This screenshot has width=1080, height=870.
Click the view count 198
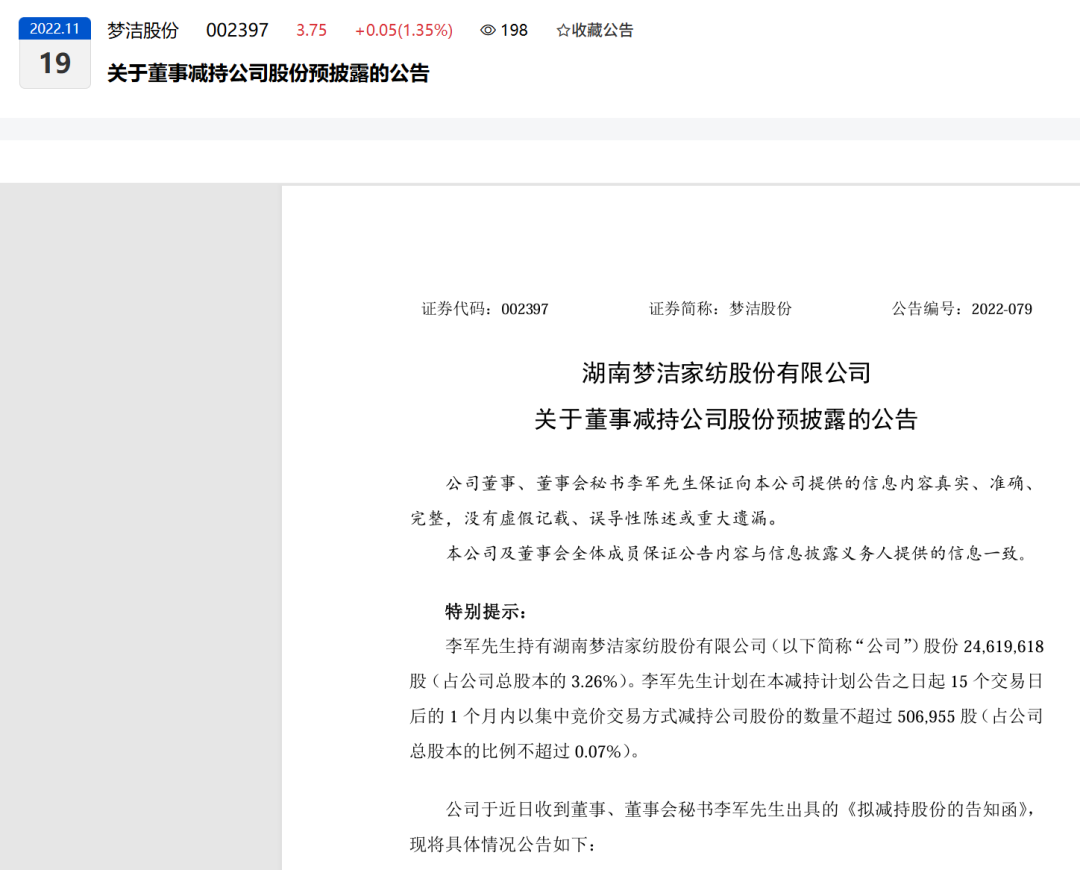coord(514,30)
